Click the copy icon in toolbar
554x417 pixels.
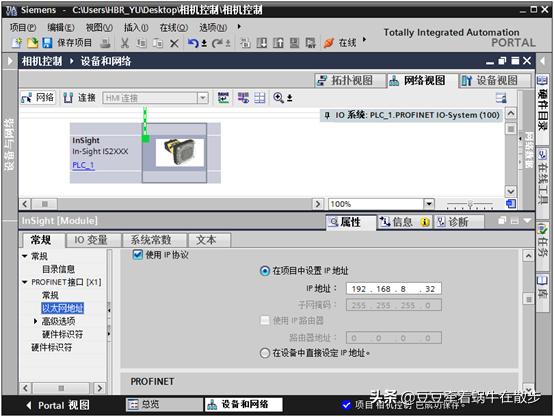tap(141, 43)
